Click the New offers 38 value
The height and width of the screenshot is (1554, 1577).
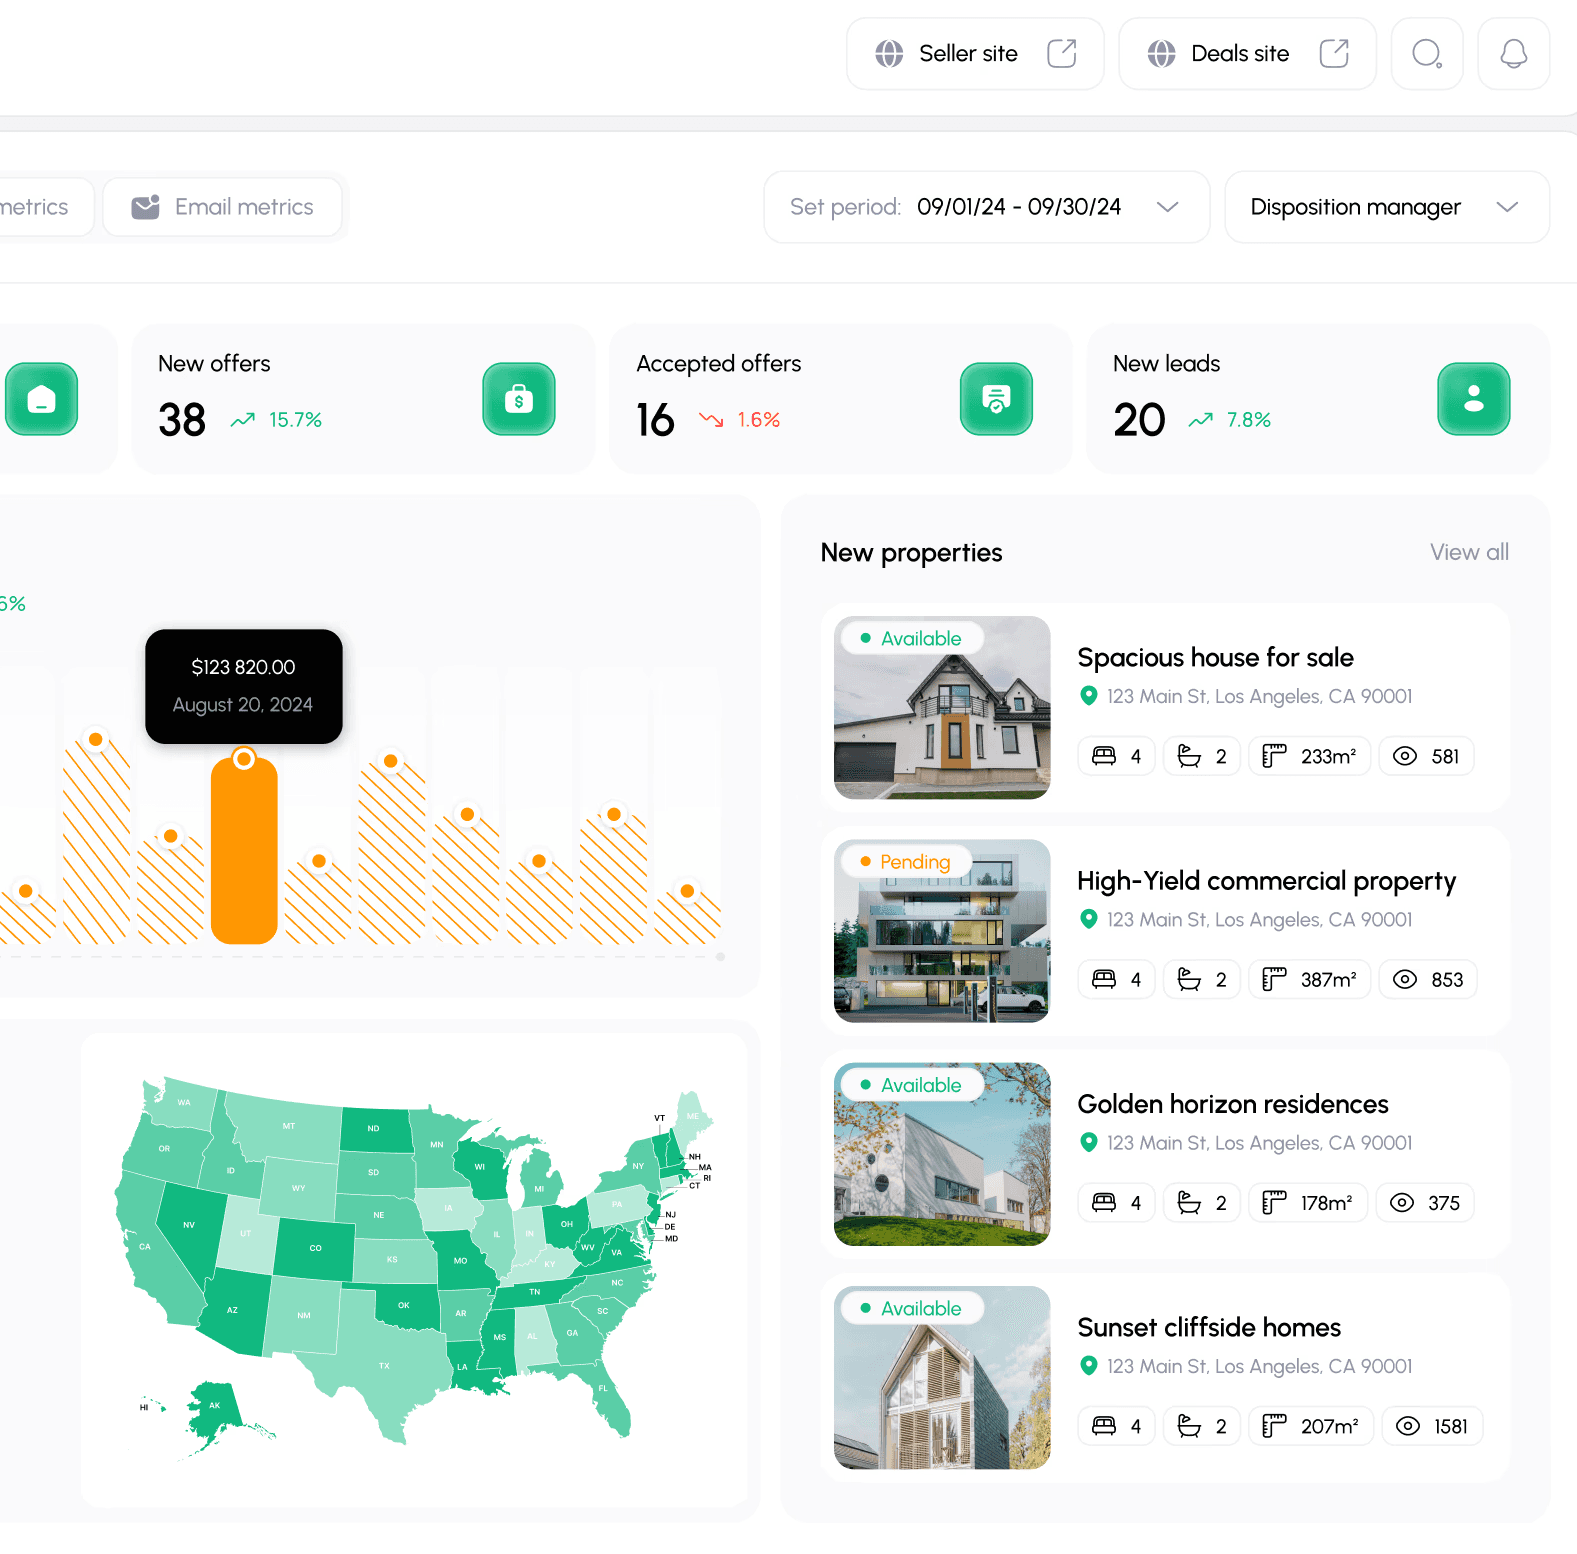pos(182,420)
